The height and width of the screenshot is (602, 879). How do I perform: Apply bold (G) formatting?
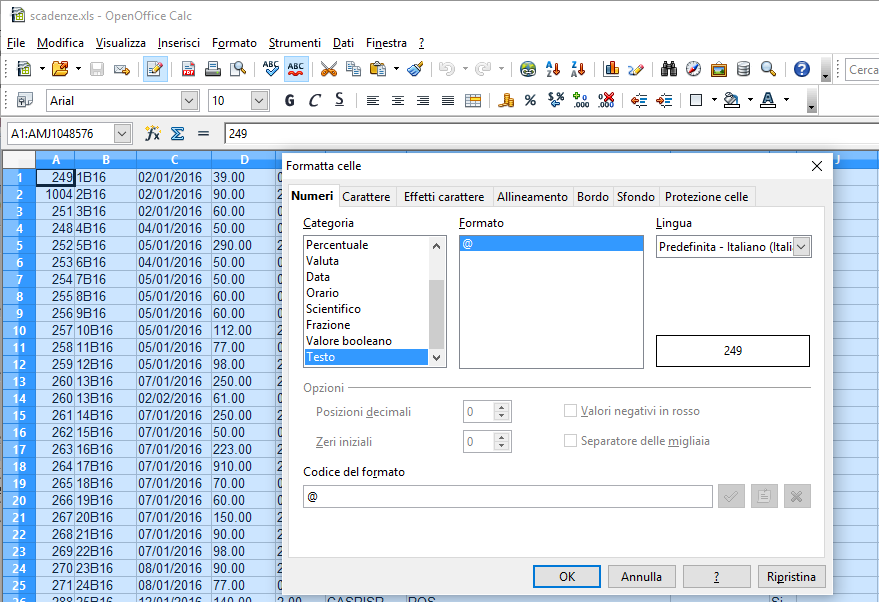pos(289,100)
